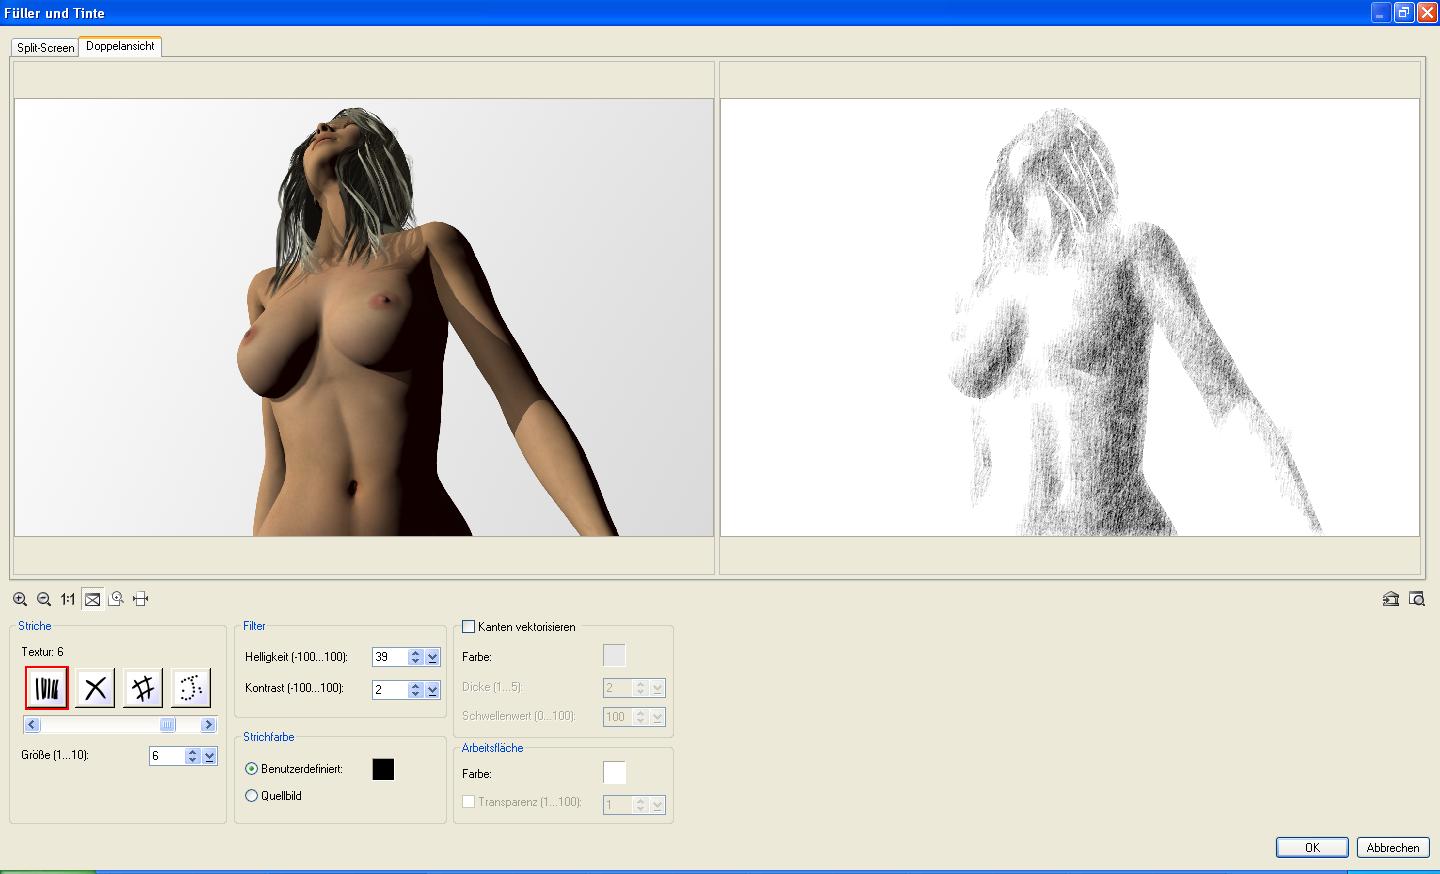Open the Größe value dropdown

209,756
